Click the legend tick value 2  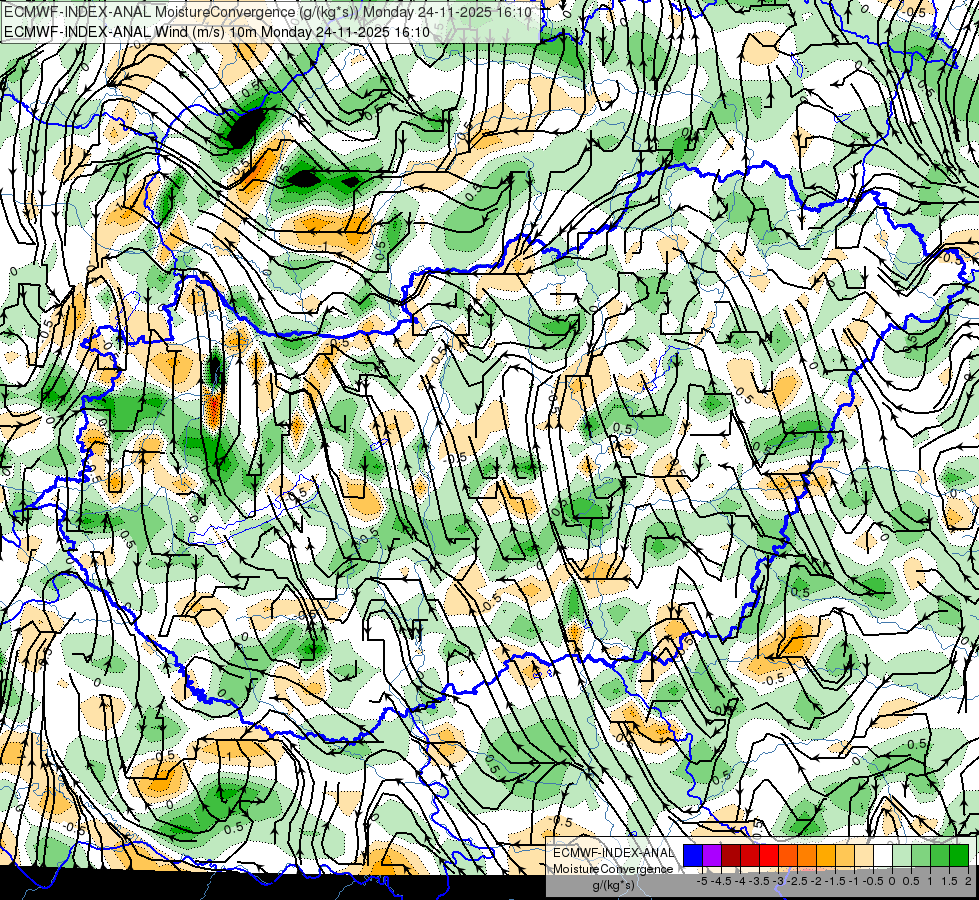(x=968, y=881)
